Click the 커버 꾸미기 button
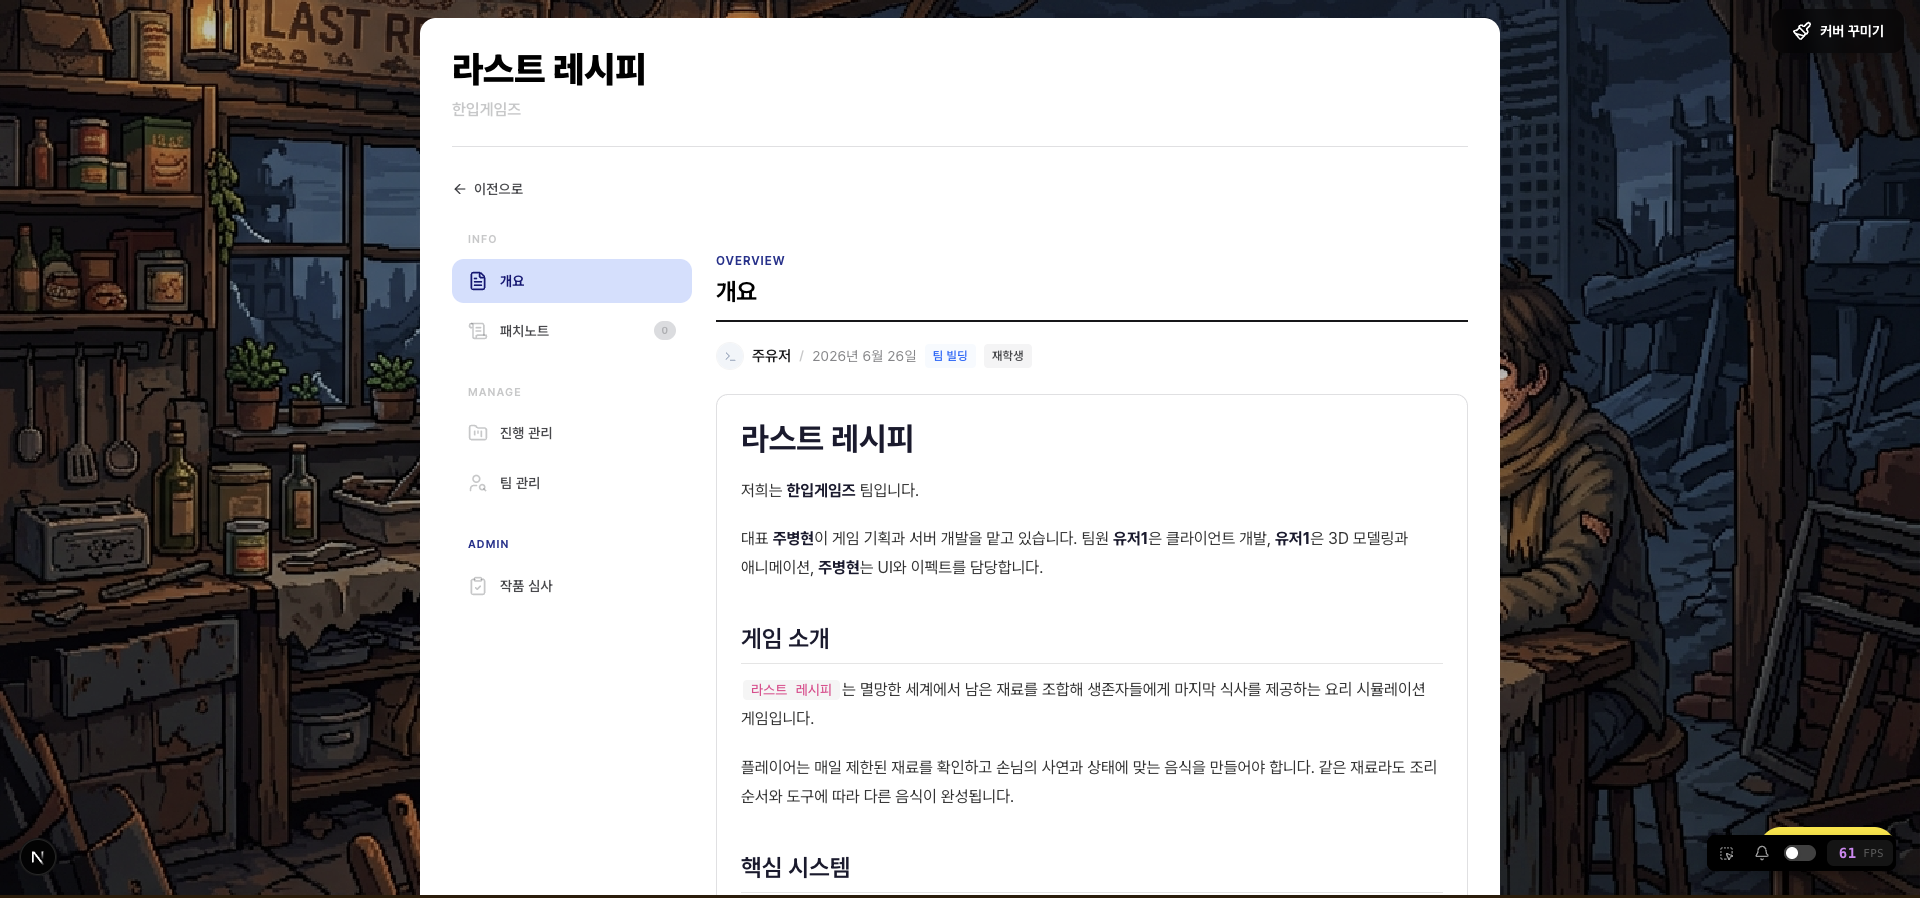Image resolution: width=1920 pixels, height=898 pixels. 1838,31
